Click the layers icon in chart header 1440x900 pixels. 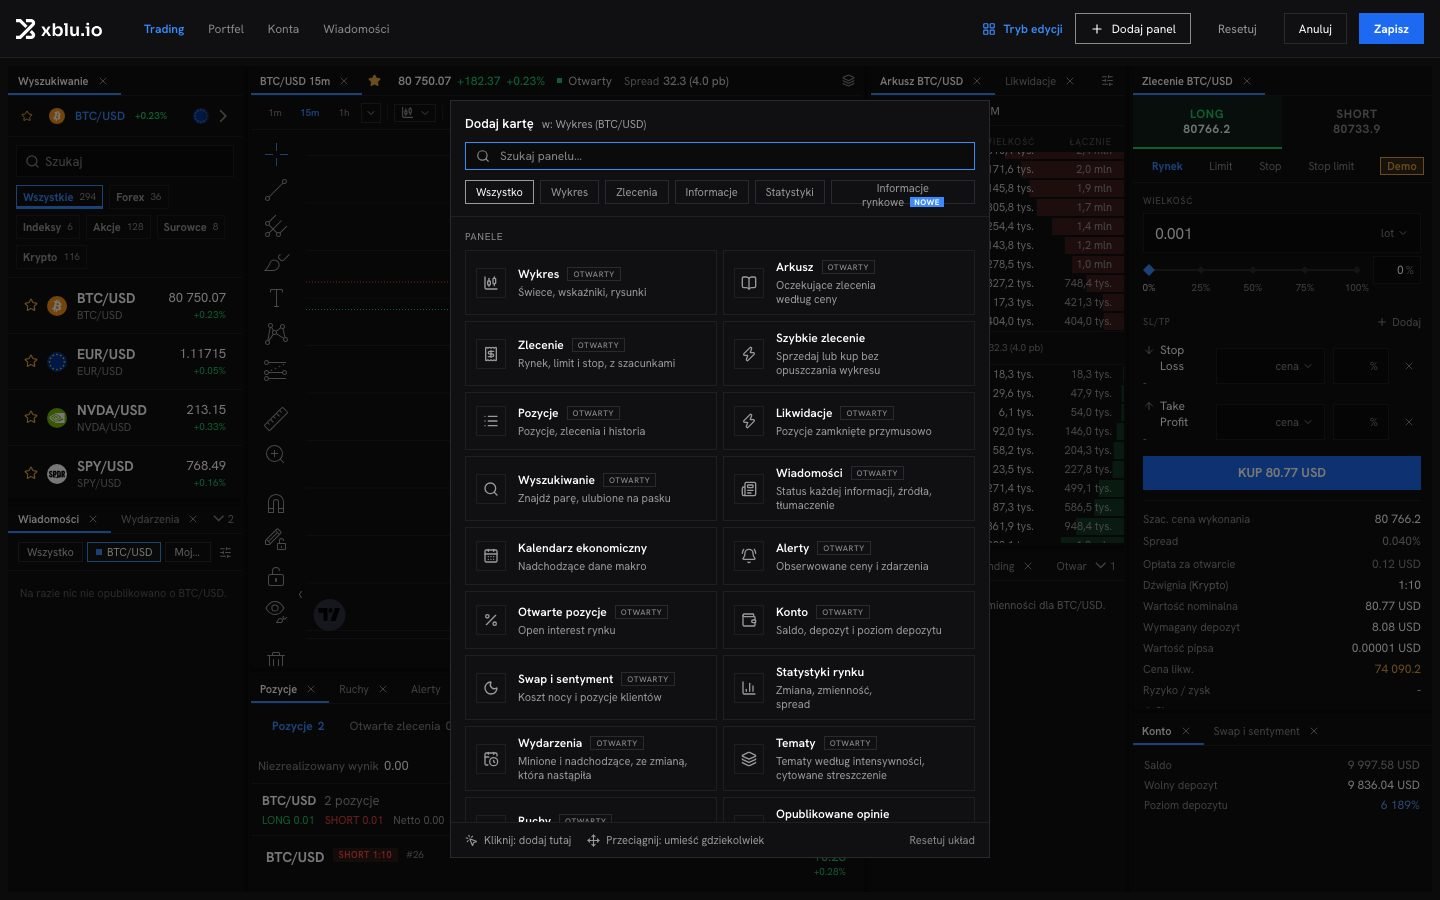tap(848, 81)
